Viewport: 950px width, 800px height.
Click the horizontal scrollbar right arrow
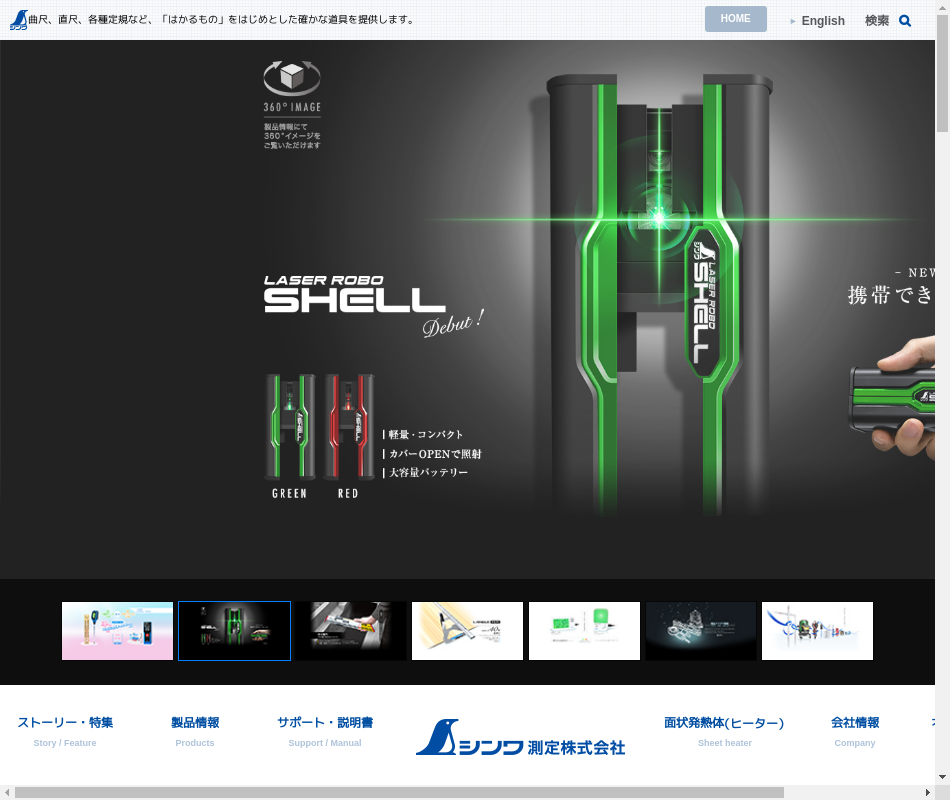(x=927, y=792)
